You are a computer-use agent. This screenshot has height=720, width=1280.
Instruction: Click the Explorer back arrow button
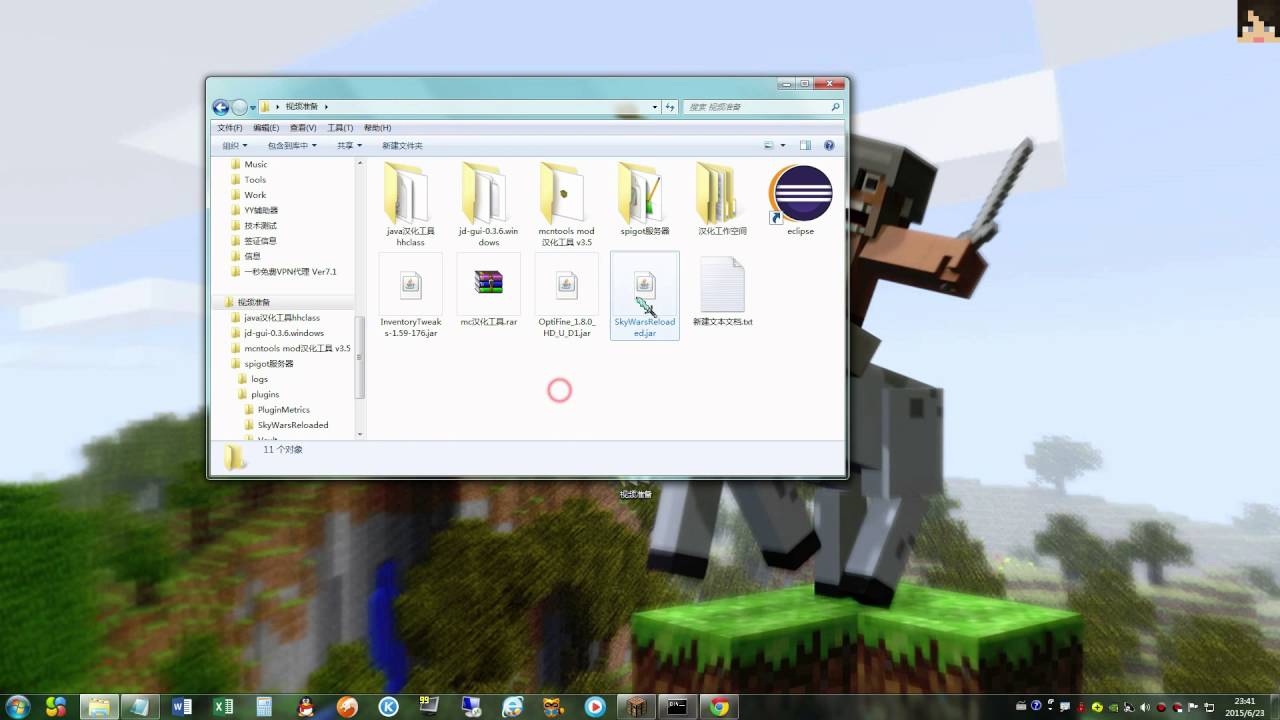(222, 107)
